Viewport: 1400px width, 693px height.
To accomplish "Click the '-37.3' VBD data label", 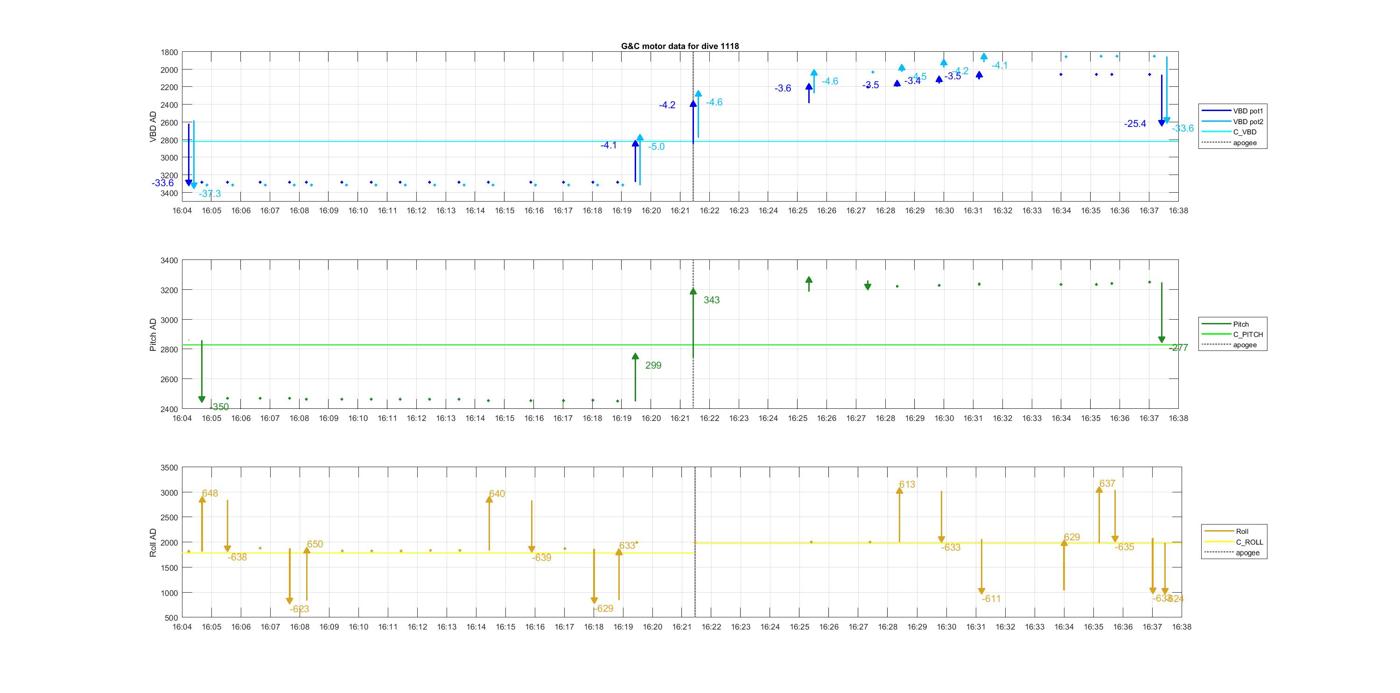I will click(210, 193).
